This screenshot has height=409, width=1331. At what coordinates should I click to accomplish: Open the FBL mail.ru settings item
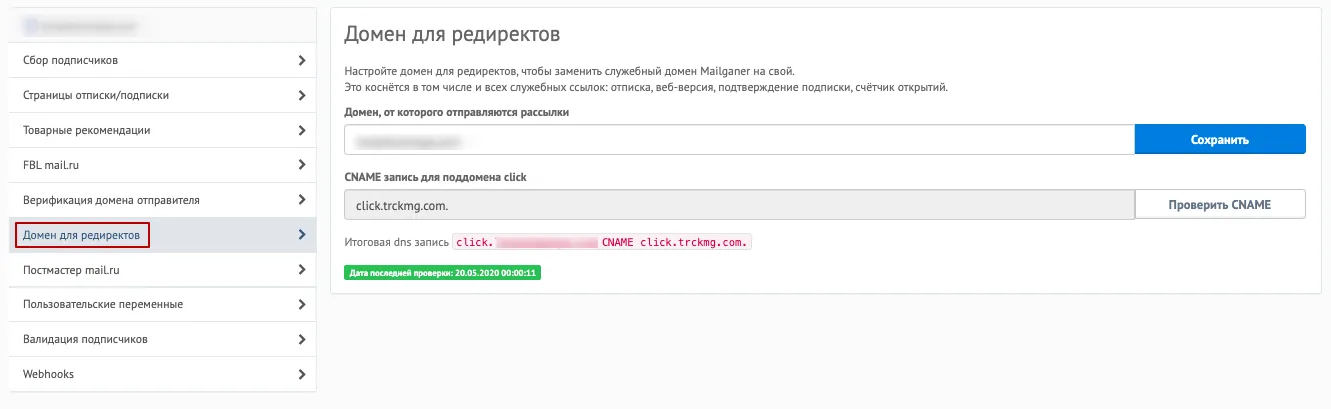point(162,165)
